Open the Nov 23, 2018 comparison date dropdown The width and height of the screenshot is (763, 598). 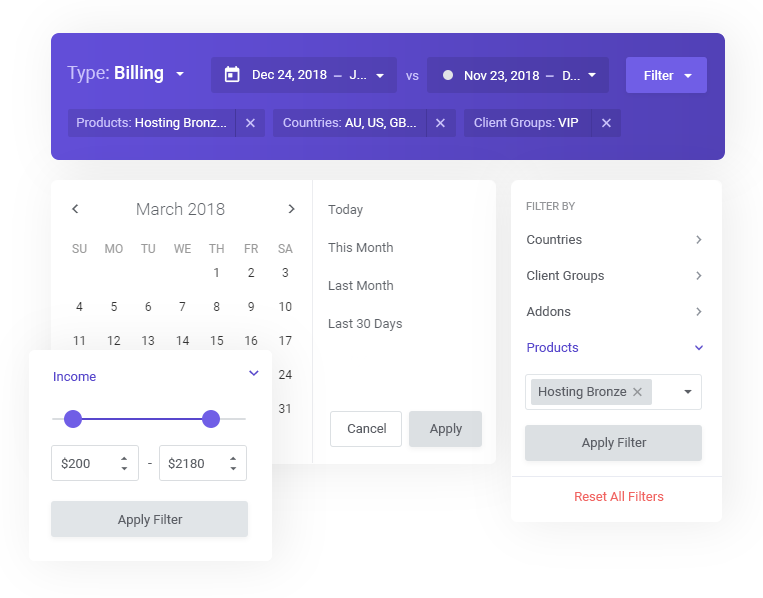pos(518,75)
